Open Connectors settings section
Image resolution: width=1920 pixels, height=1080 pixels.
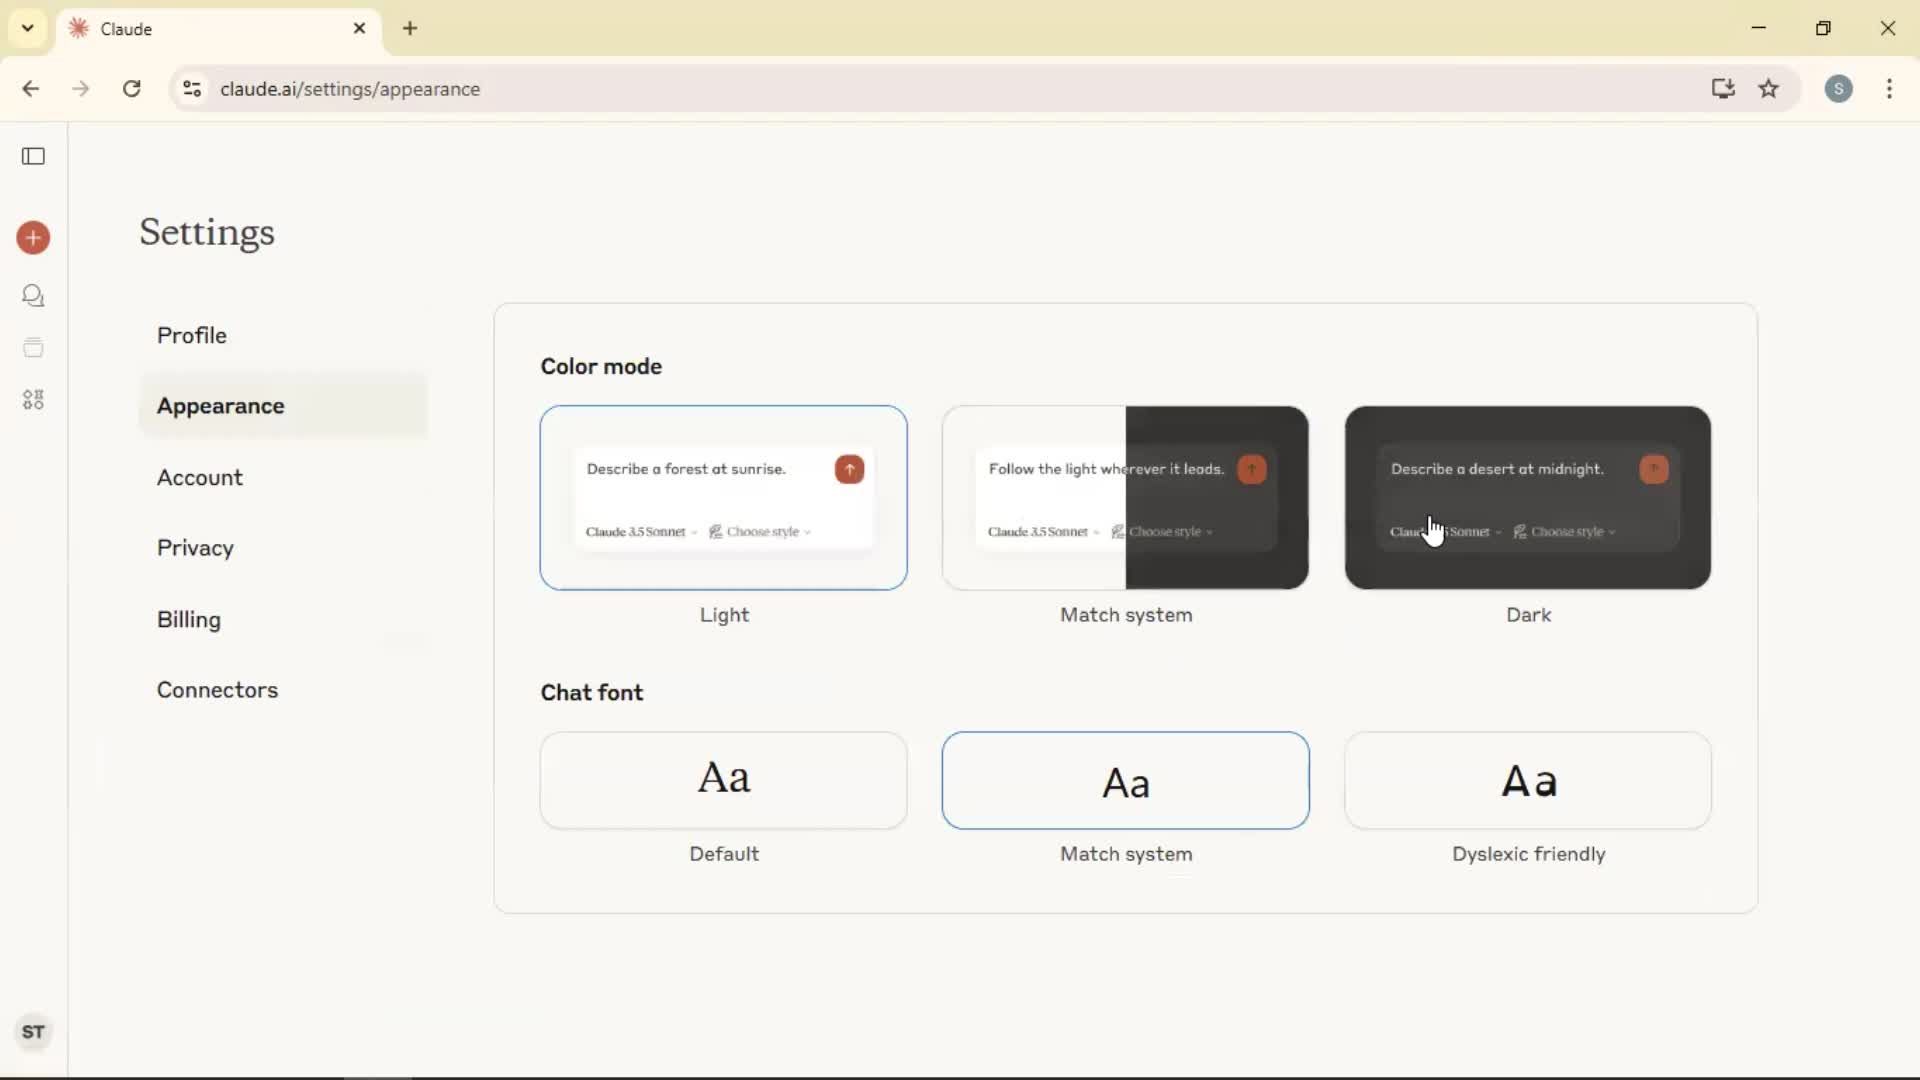pyautogui.click(x=217, y=690)
